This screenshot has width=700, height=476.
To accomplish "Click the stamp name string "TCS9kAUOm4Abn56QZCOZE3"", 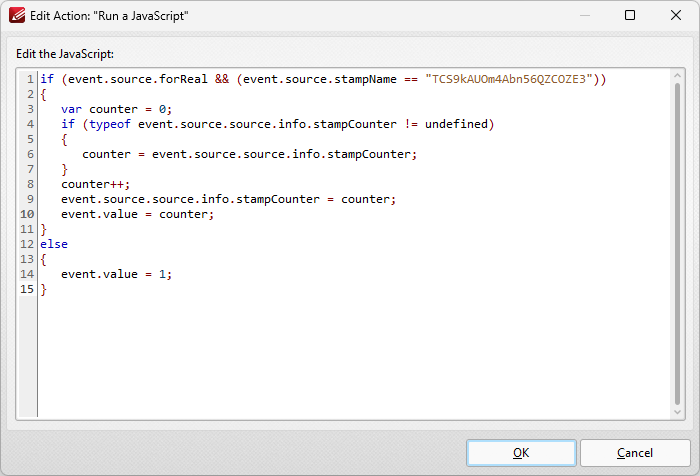I will click(509, 79).
